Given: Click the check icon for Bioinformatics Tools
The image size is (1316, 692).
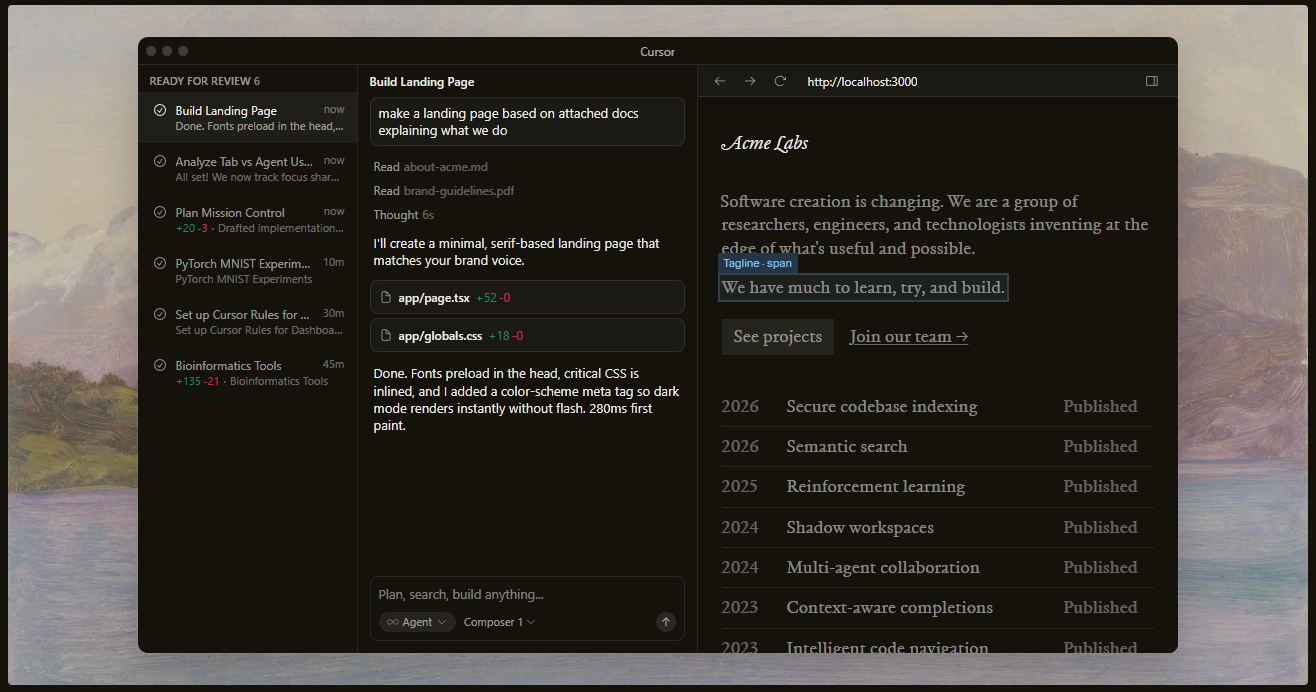Looking at the screenshot, I should click(x=160, y=366).
